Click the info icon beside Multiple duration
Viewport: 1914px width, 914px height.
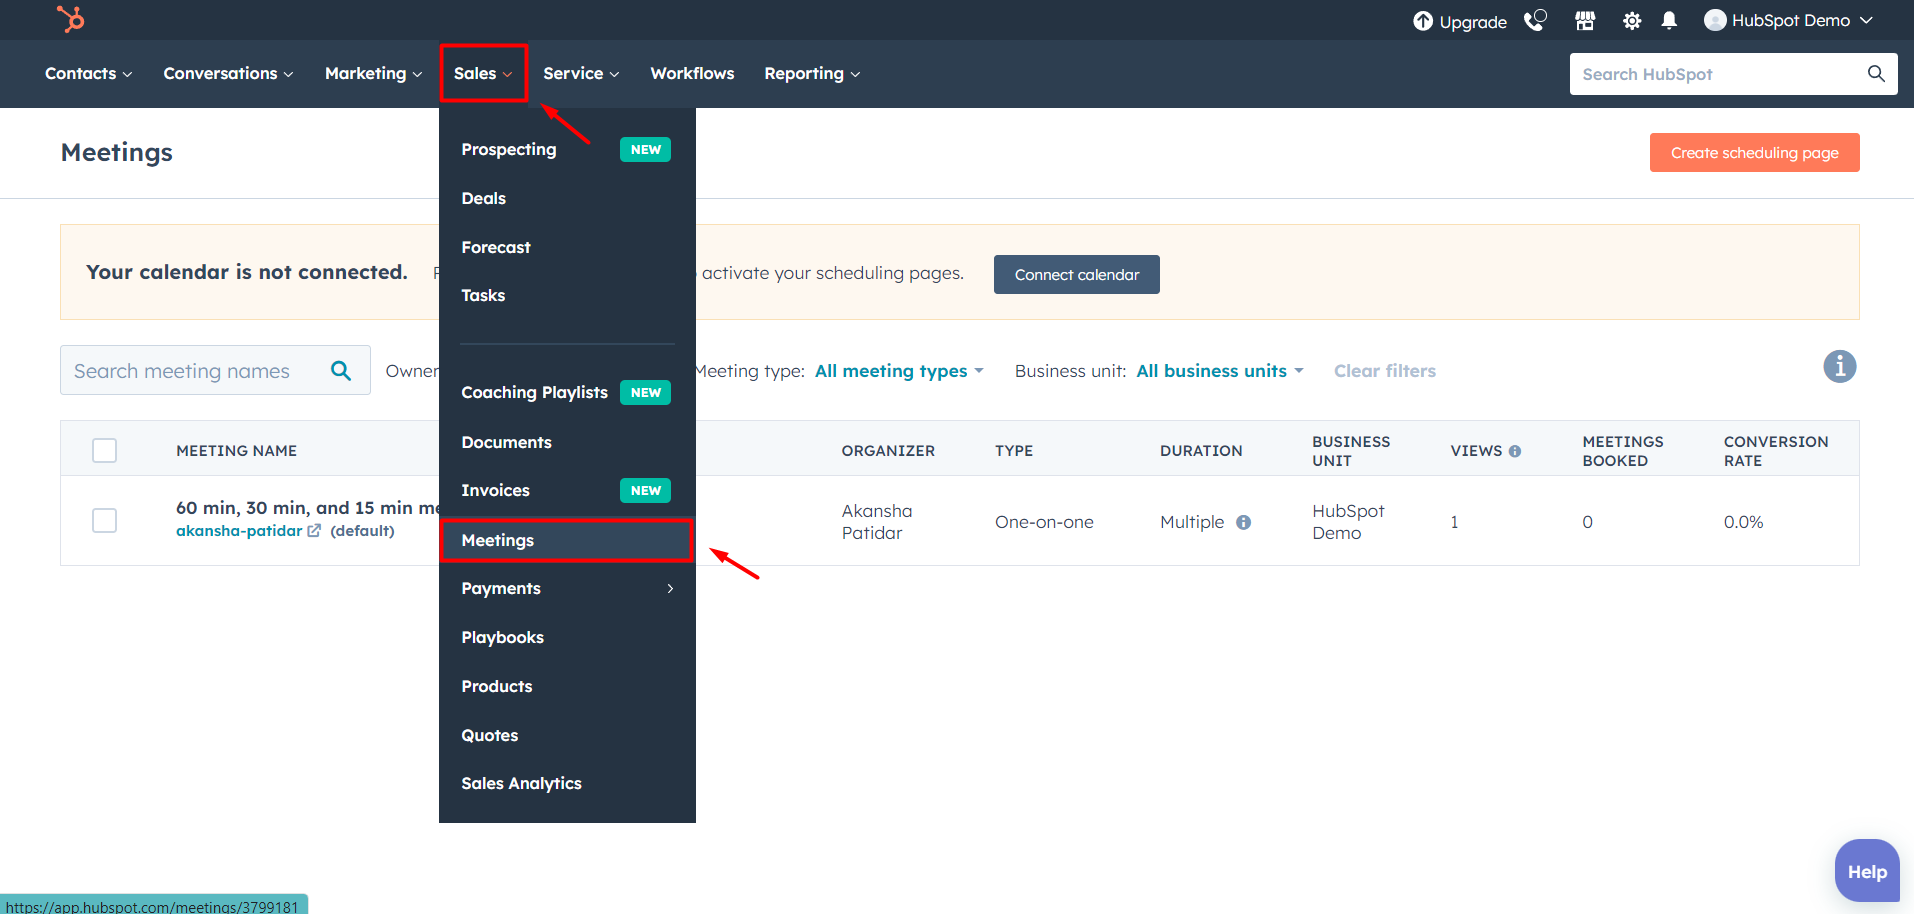(1243, 522)
